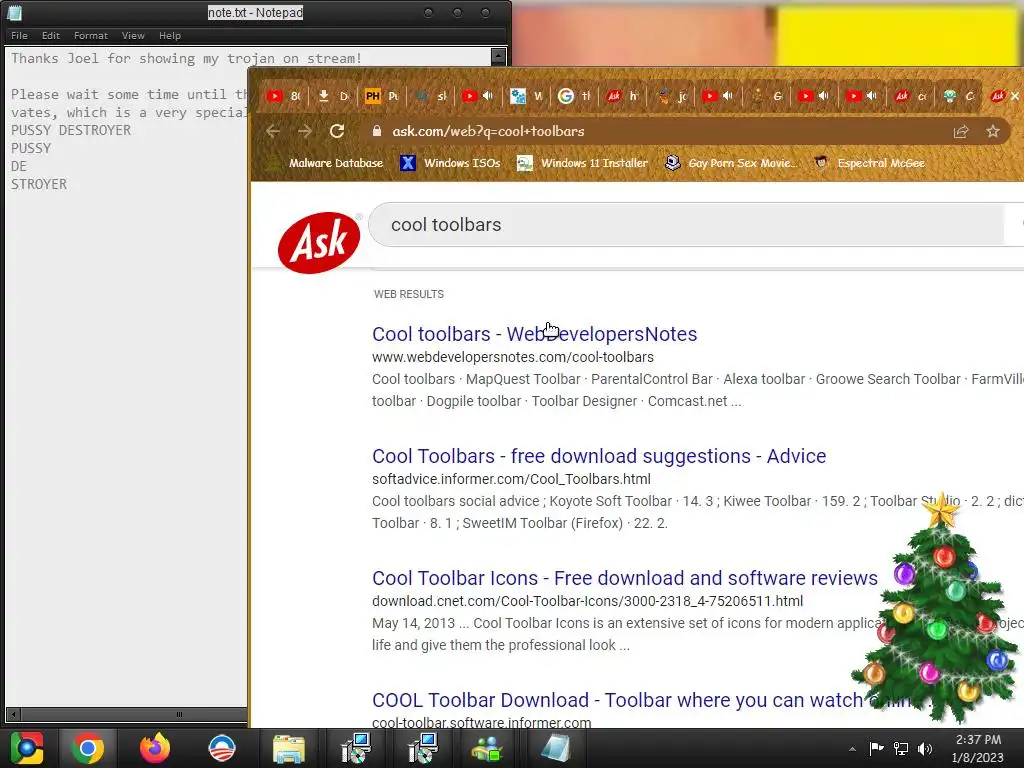Open File Explorer from the taskbar
The image size is (1024, 768).
(x=289, y=749)
